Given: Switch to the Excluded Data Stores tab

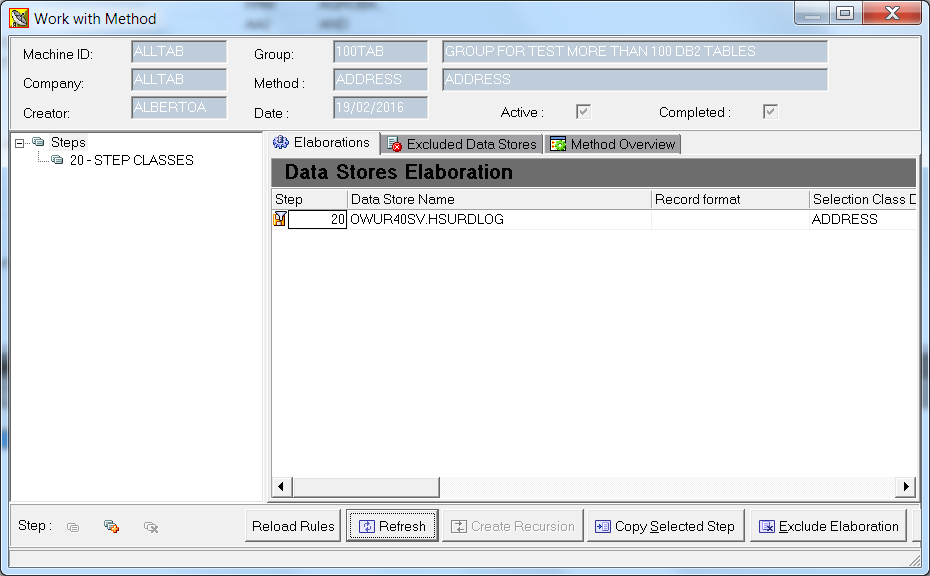Looking at the screenshot, I should (462, 143).
